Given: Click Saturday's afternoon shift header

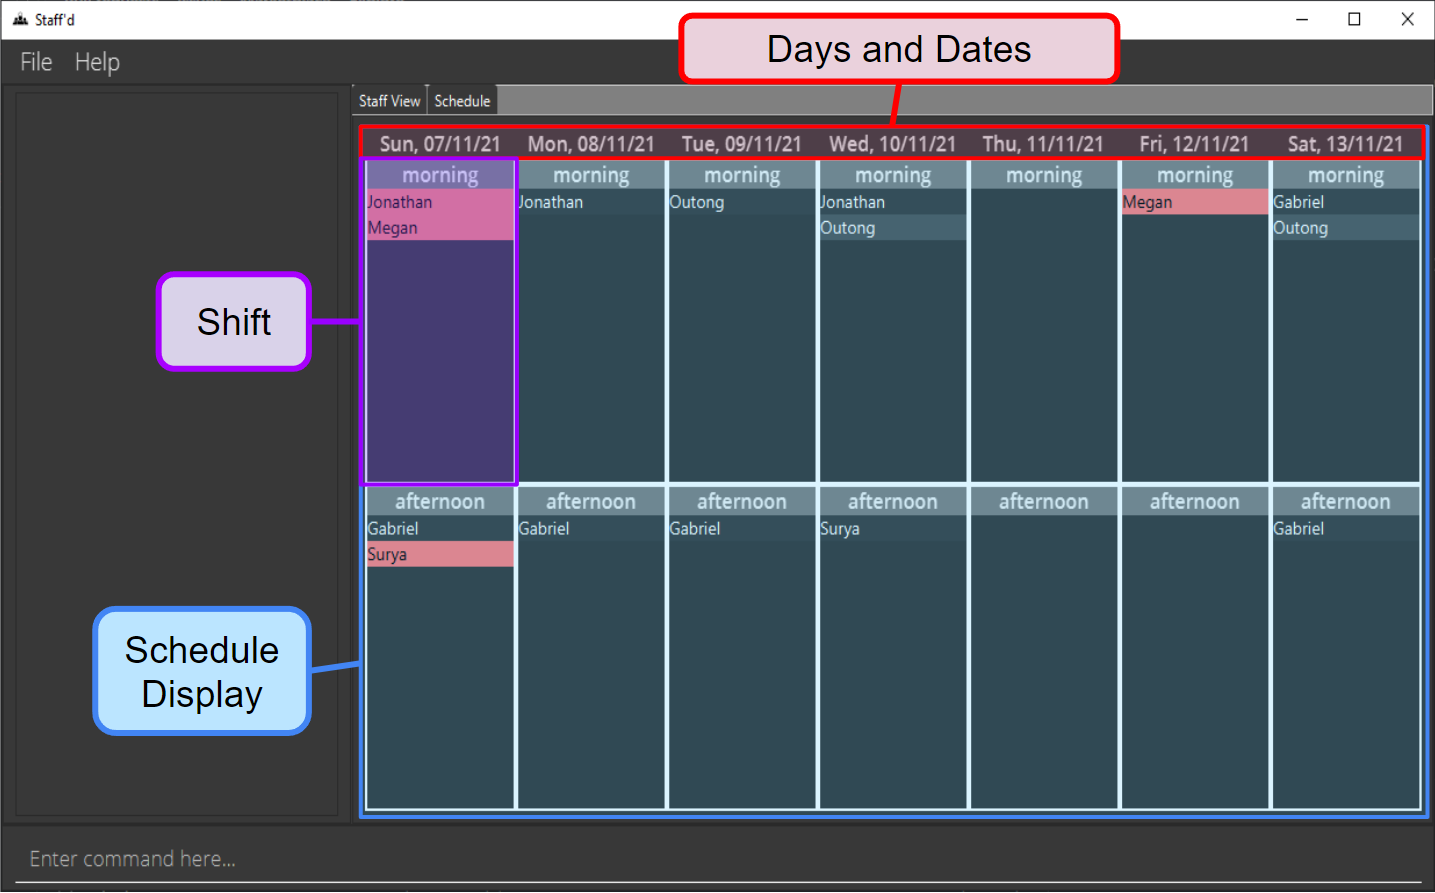Looking at the screenshot, I should [1346, 501].
